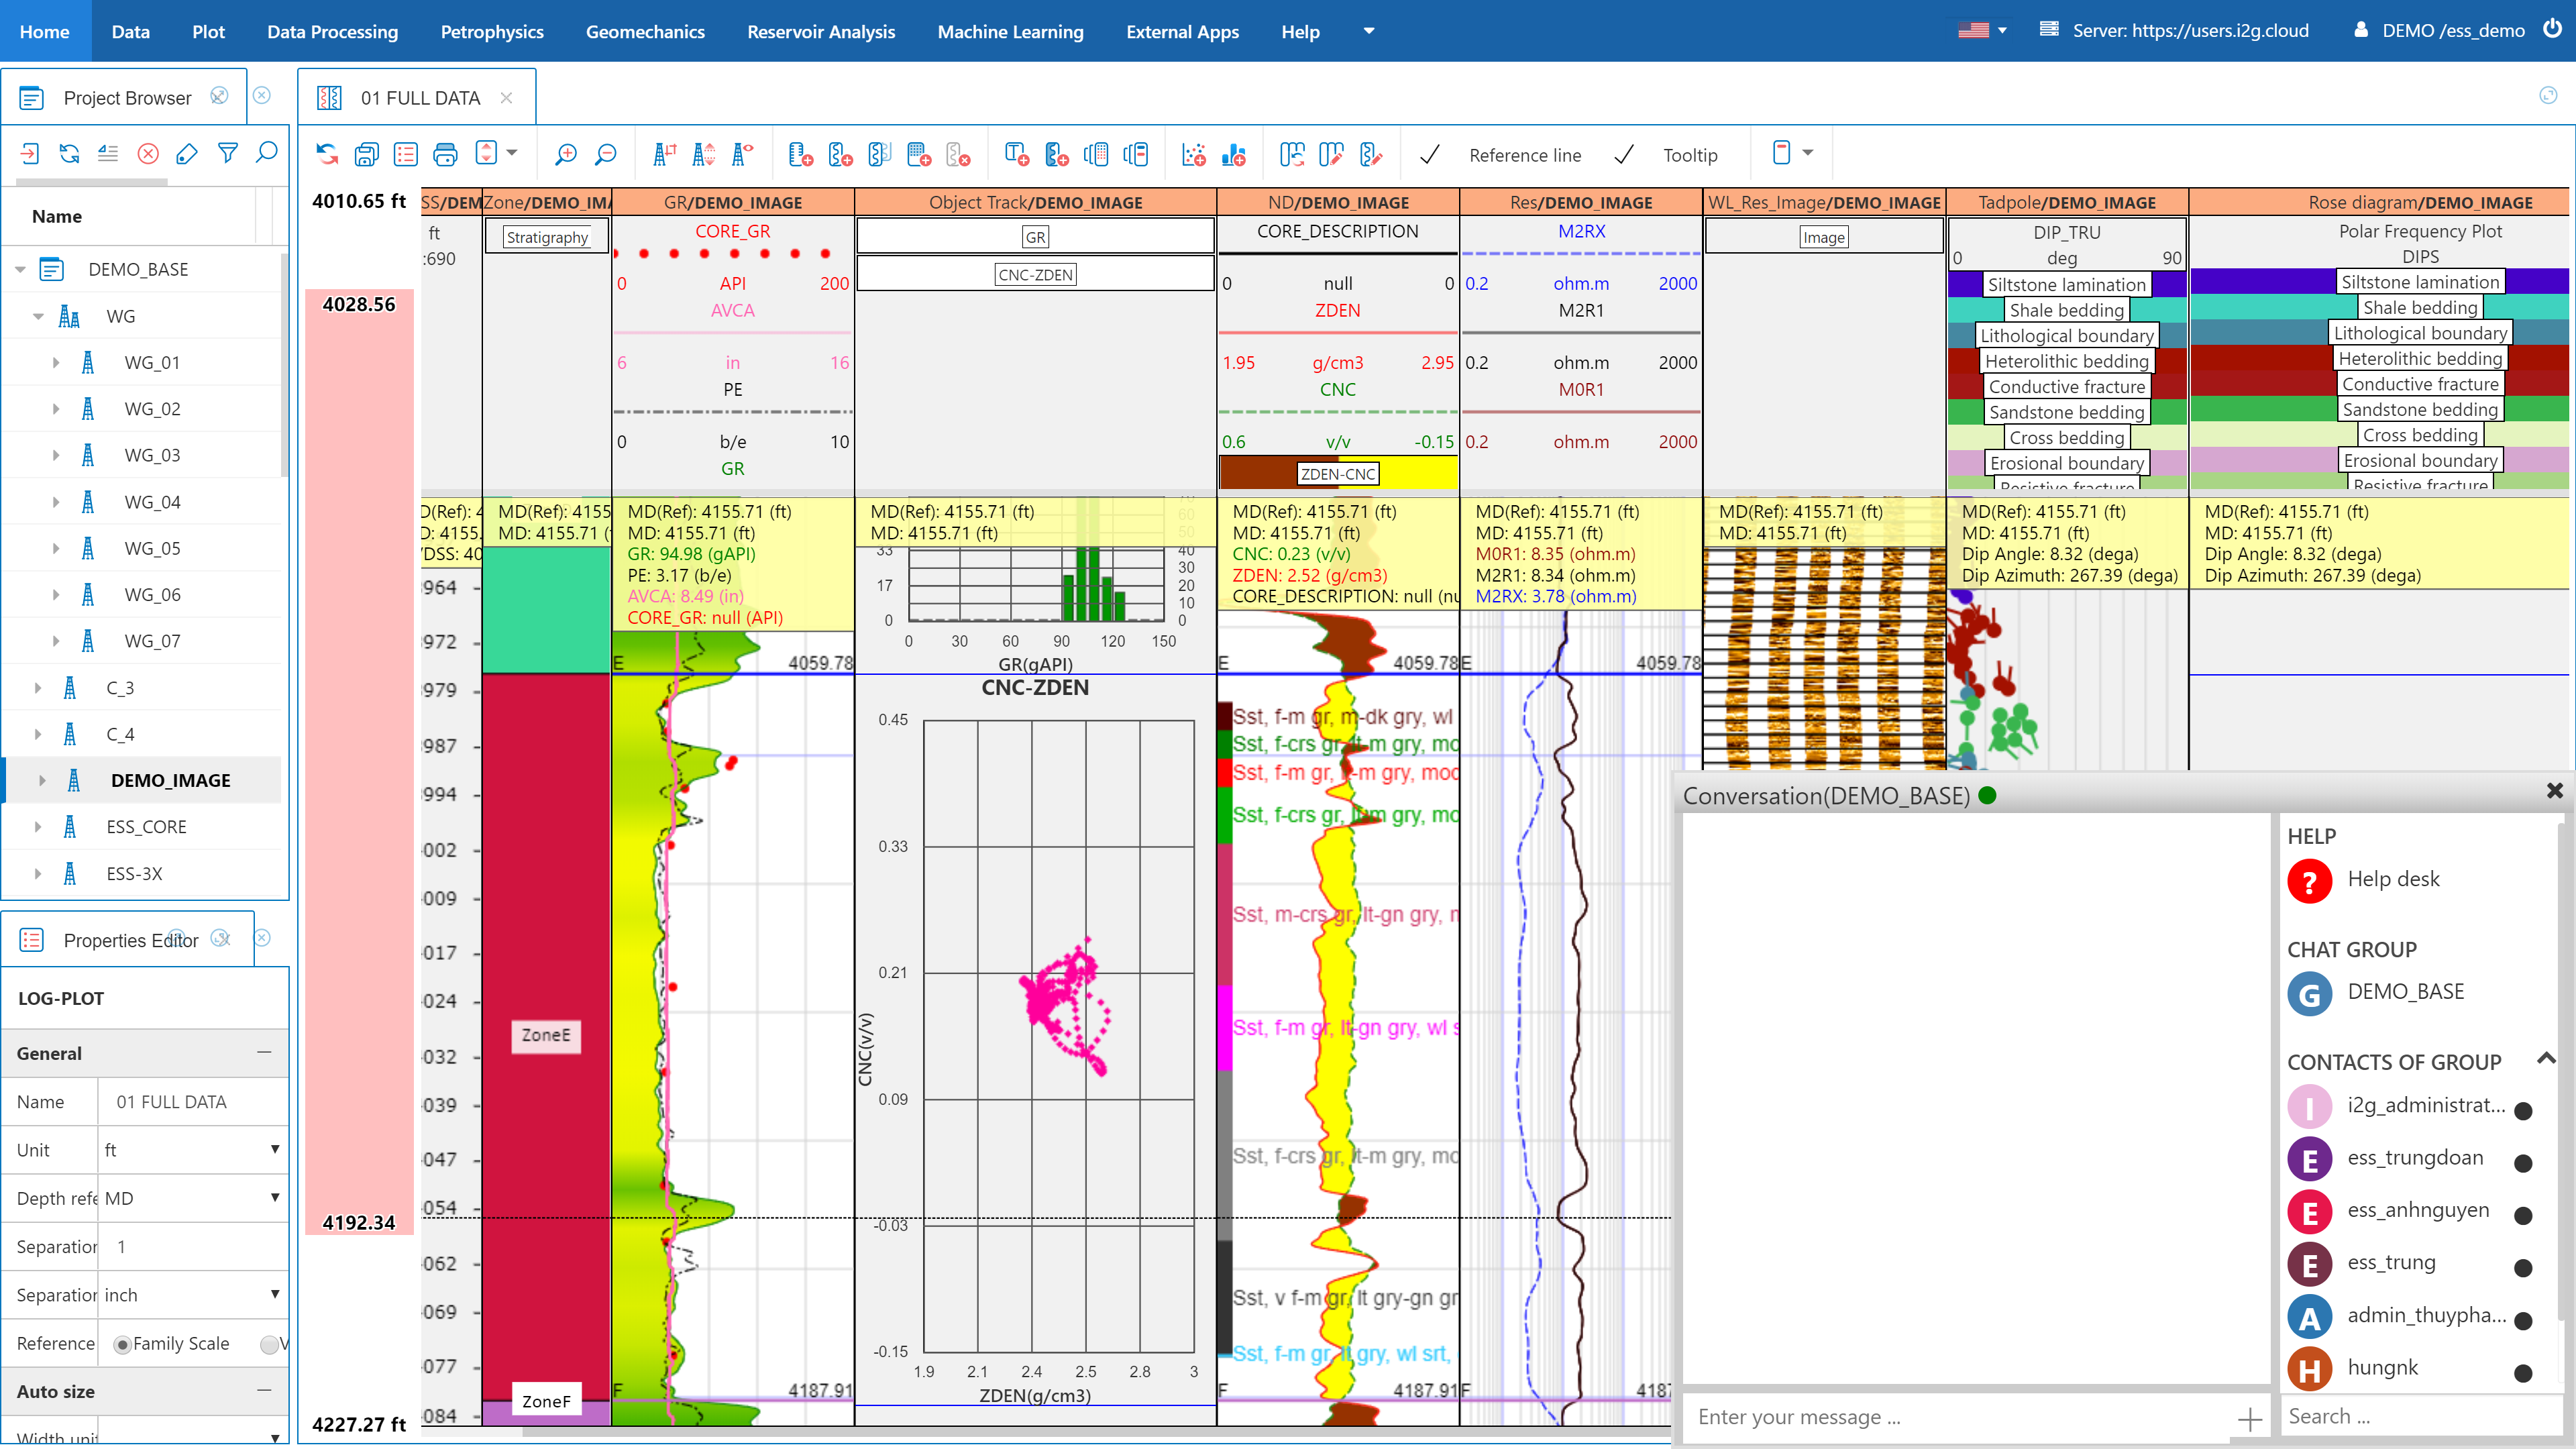Open the Unit ft dropdown
Image resolution: width=2576 pixels, height=1449 pixels.
(x=193, y=1150)
